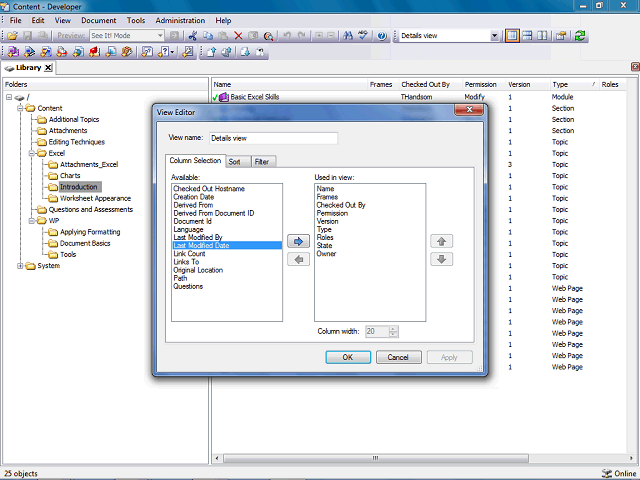Select the single-pane layout icon
This screenshot has width=640, height=480.
pyautogui.click(x=512, y=36)
